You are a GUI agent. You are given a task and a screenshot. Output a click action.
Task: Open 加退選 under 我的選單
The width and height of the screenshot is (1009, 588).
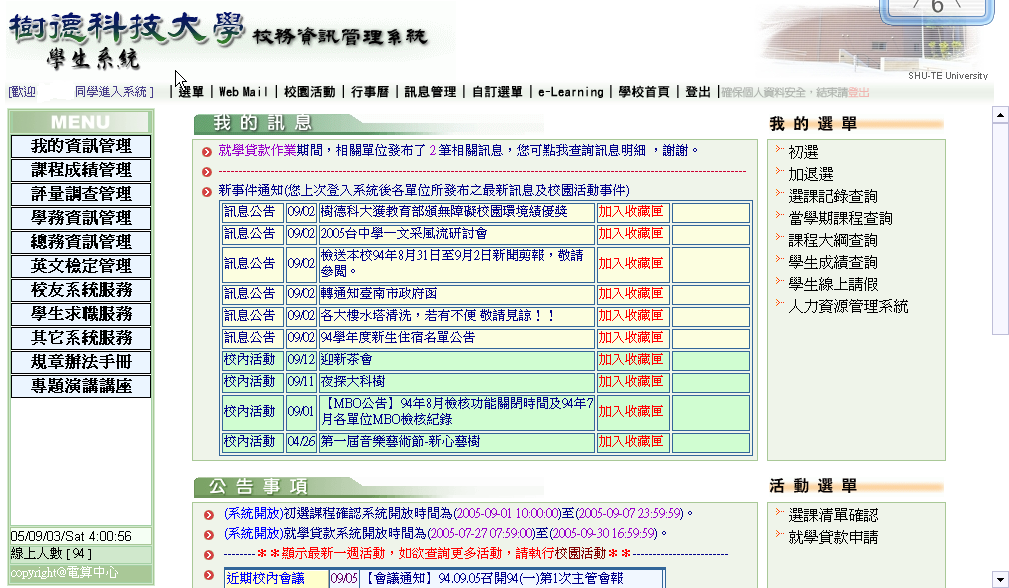pyautogui.click(x=810, y=174)
